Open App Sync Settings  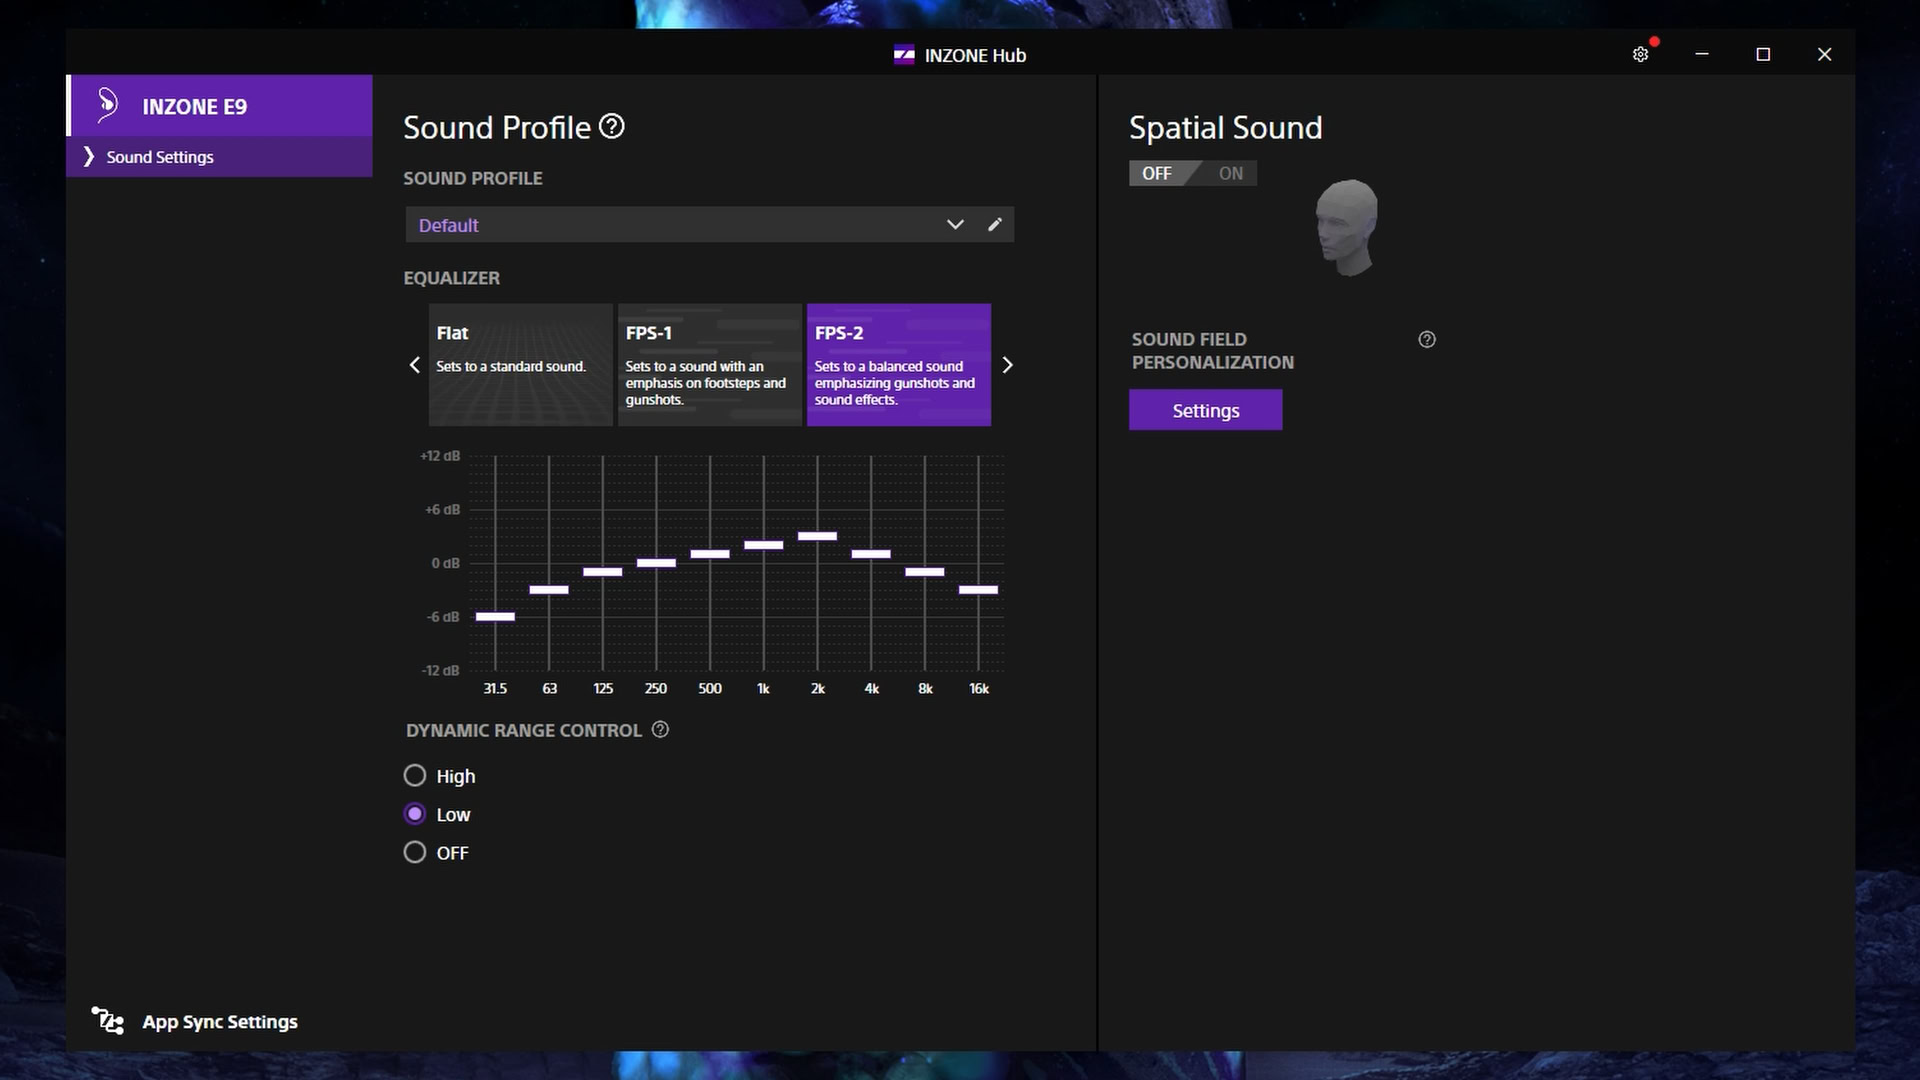coord(220,1022)
